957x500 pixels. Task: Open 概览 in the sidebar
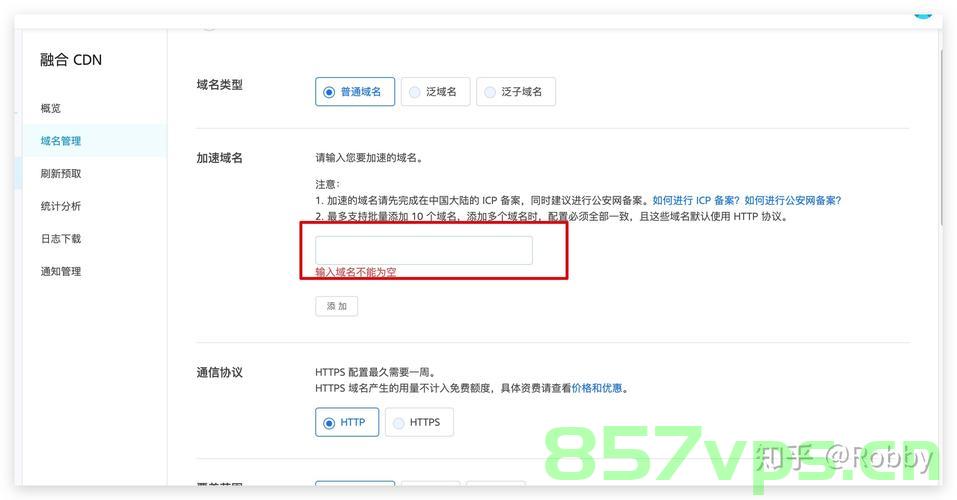(x=51, y=108)
